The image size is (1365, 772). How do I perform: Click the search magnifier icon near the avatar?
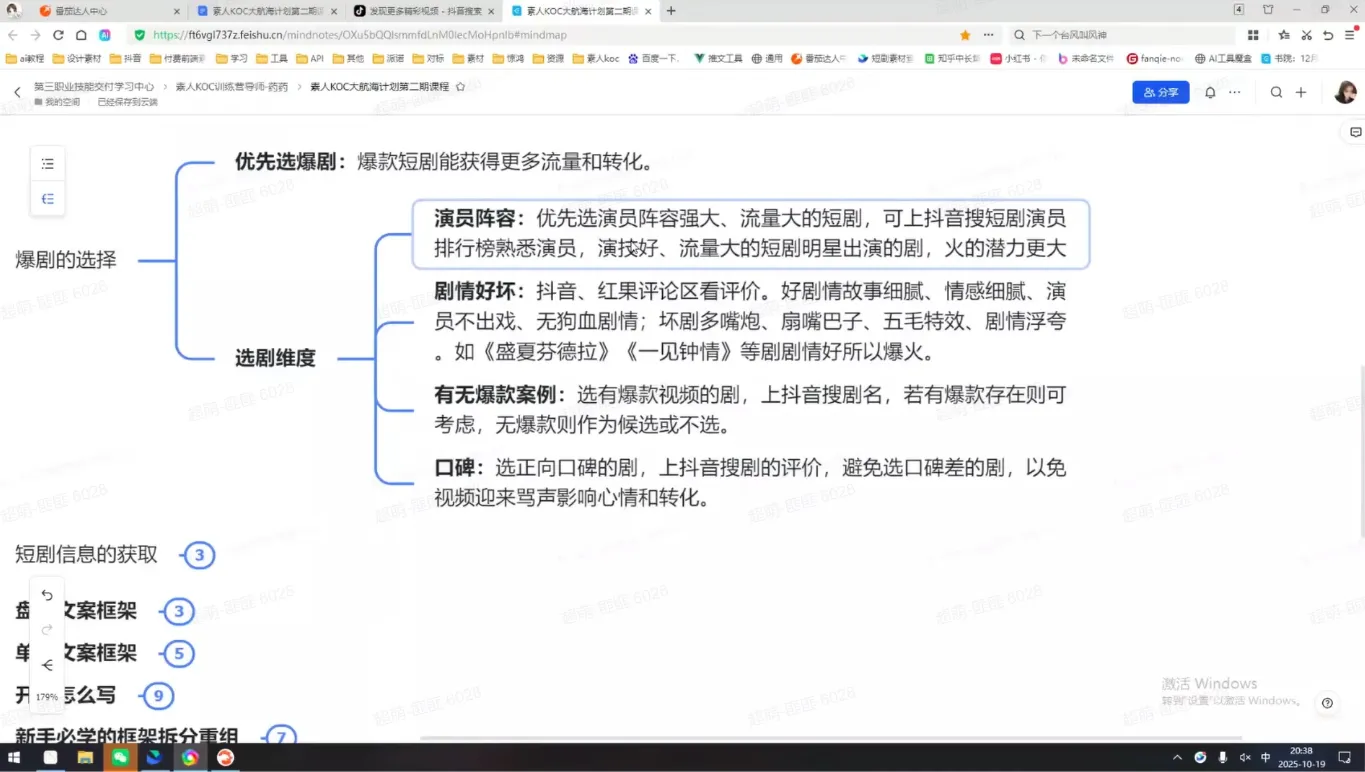(1277, 91)
